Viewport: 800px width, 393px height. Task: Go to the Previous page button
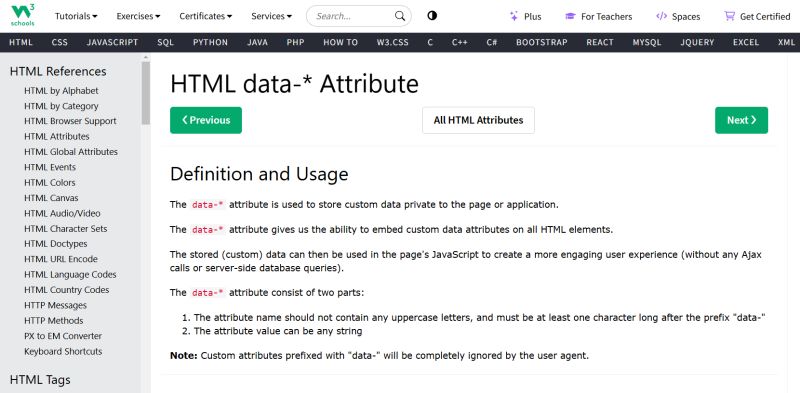(206, 120)
